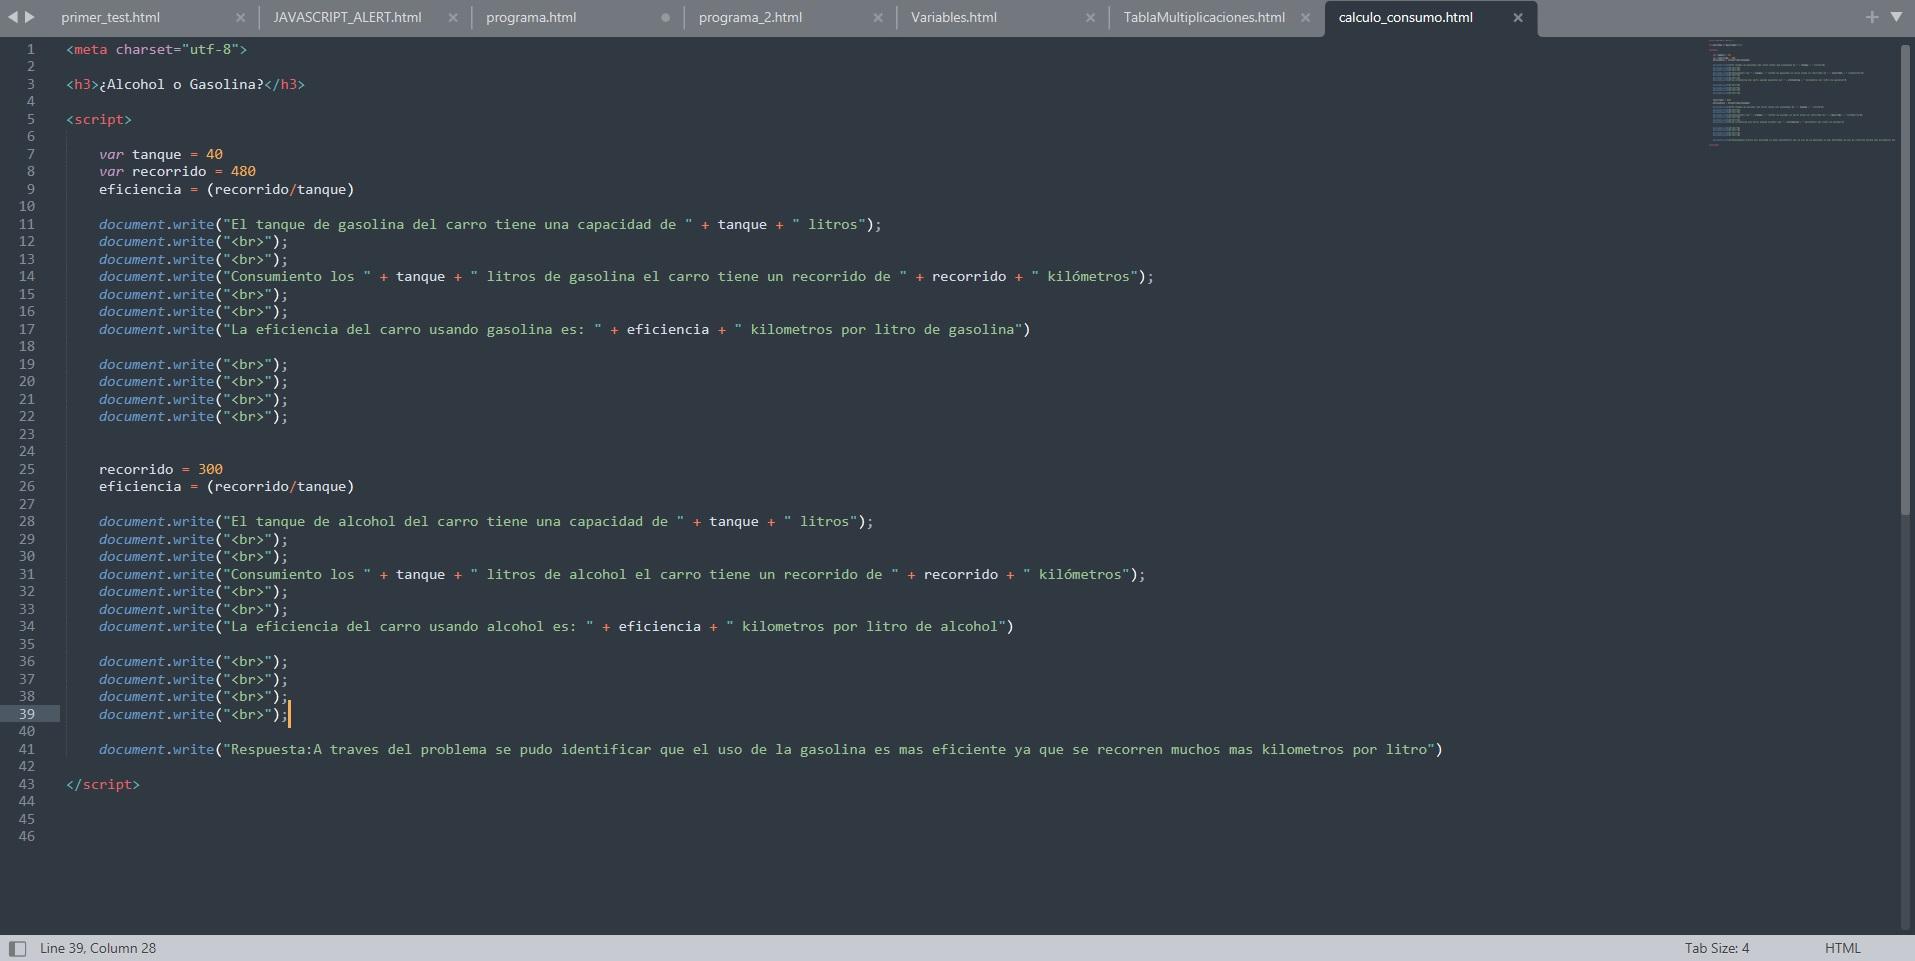Open a new tab with plus icon
This screenshot has height=961, width=1915.
pos(1872,17)
